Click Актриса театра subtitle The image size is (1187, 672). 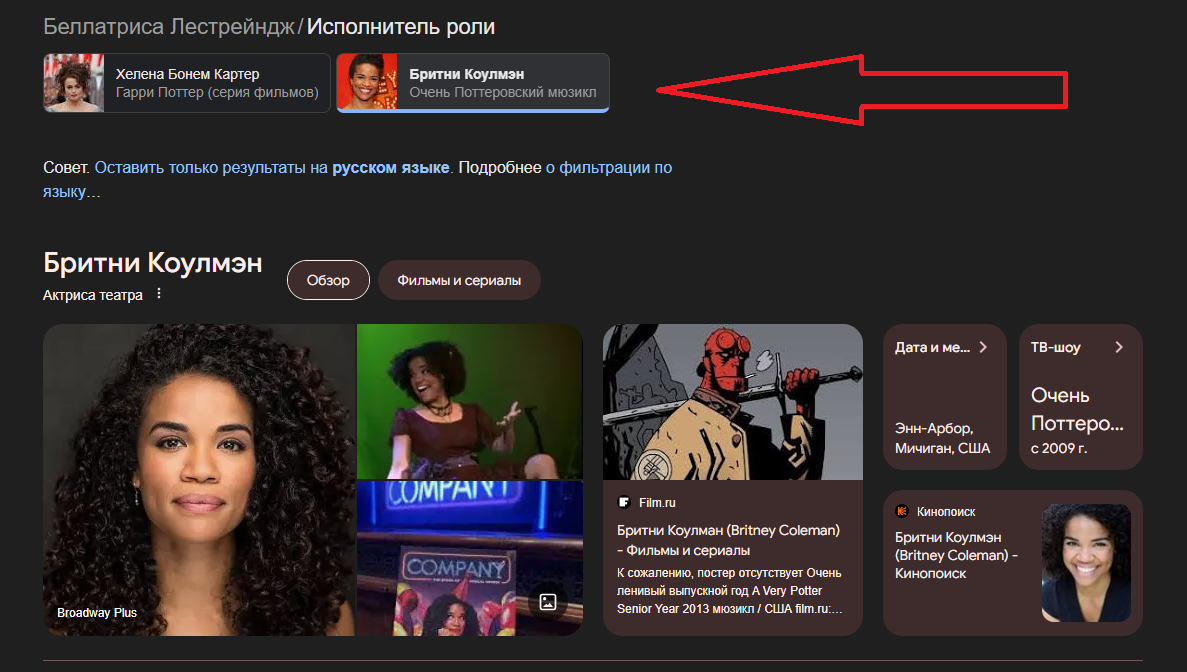[92, 295]
